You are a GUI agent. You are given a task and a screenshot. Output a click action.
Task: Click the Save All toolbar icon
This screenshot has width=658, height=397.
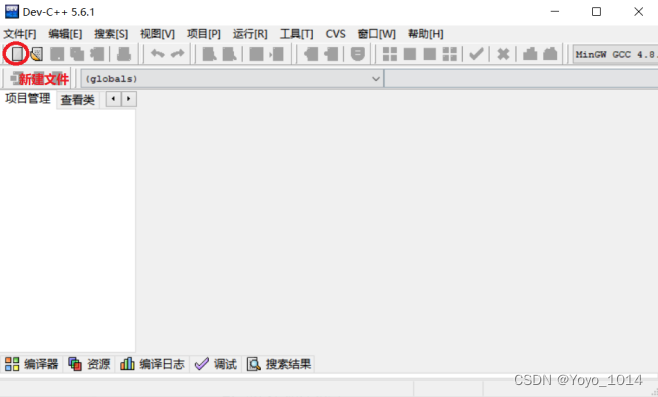pyautogui.click(x=77, y=54)
